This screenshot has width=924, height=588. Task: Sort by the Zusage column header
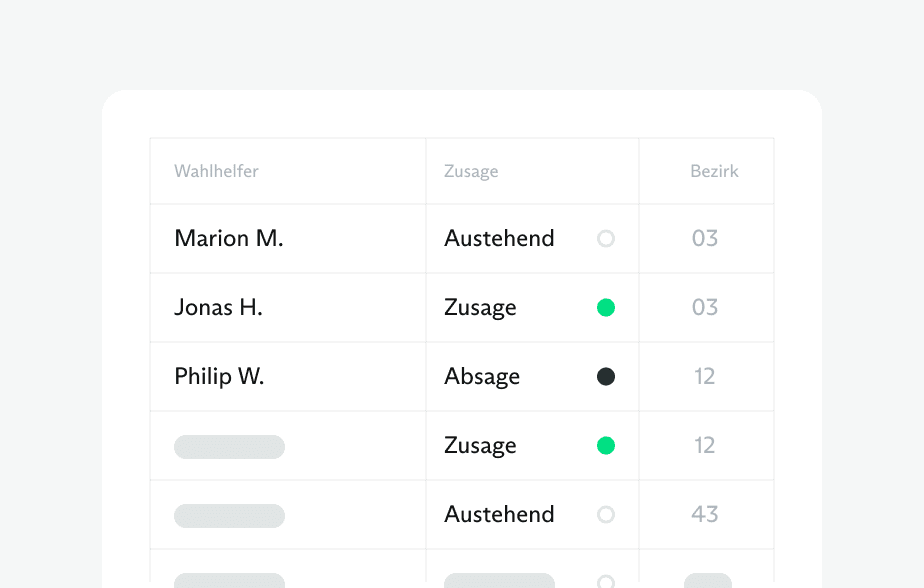click(471, 171)
